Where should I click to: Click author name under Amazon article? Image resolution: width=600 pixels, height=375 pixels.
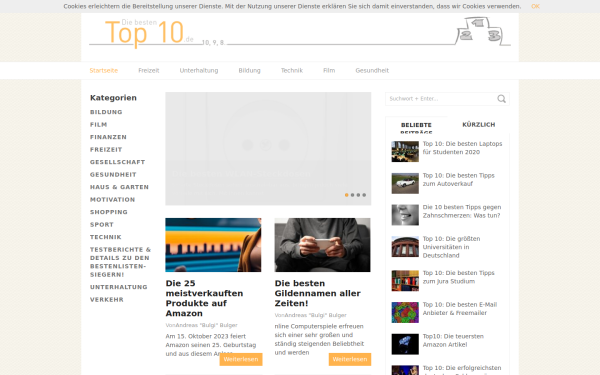coord(205,325)
